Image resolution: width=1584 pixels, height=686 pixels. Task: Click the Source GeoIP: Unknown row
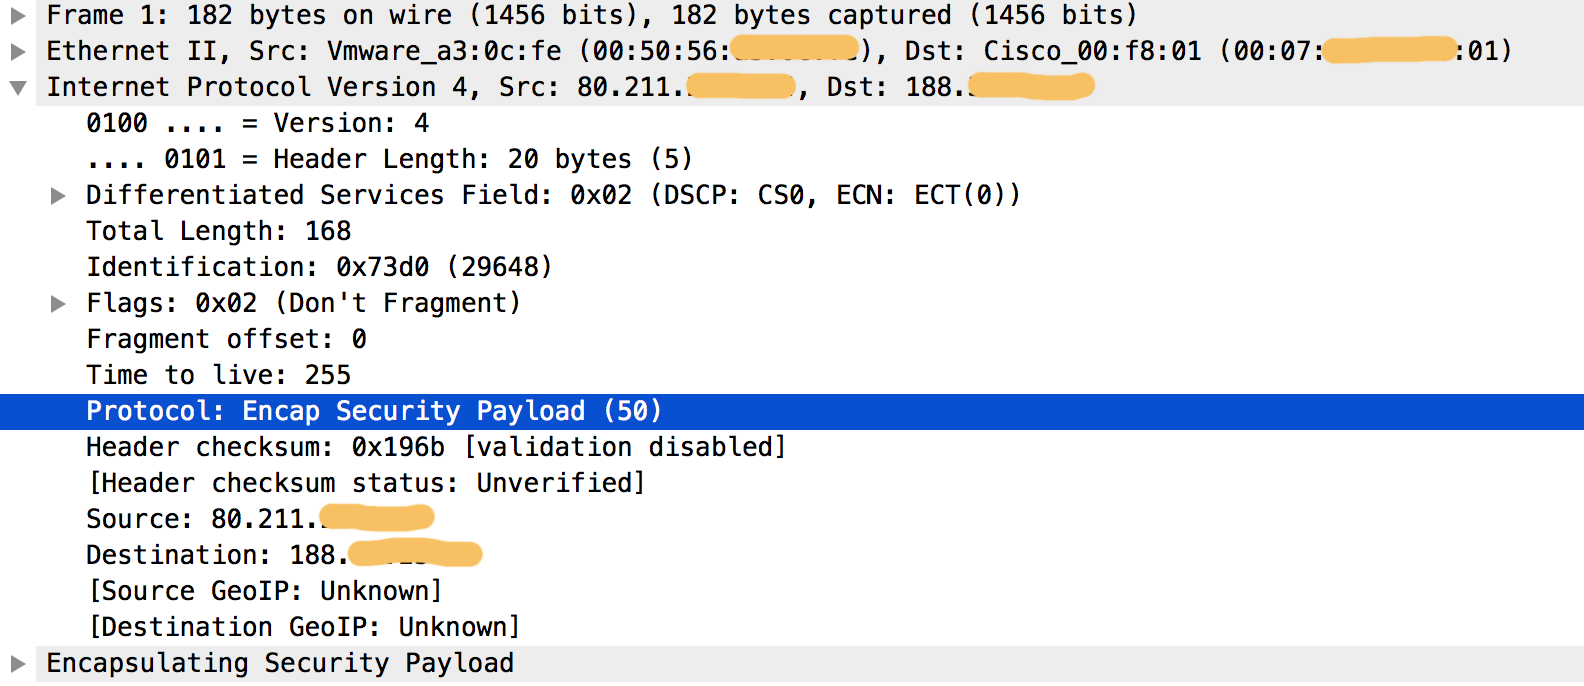(265, 591)
